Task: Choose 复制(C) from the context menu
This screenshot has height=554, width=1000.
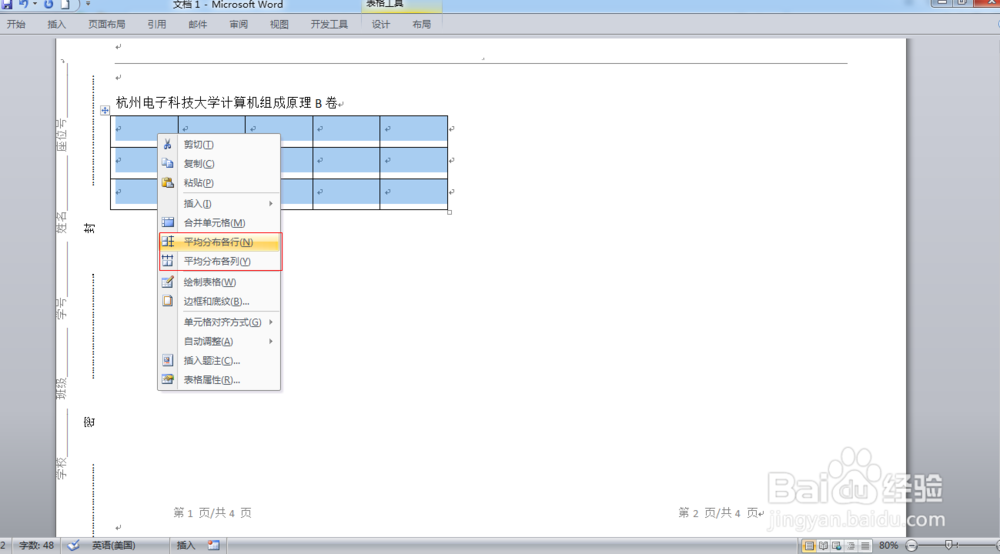Action: pos(219,164)
